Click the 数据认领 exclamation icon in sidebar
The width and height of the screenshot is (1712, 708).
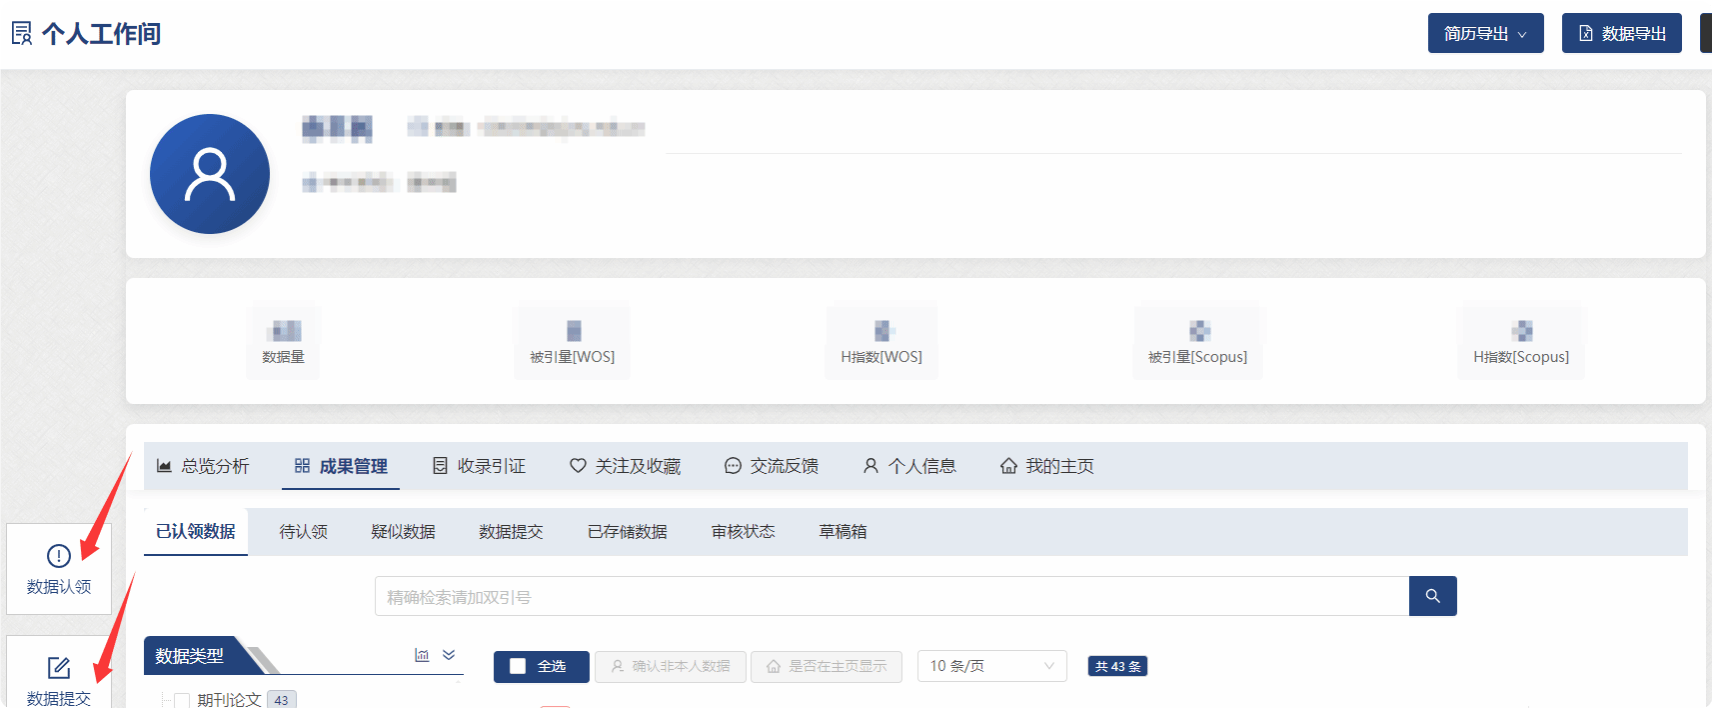point(59,556)
